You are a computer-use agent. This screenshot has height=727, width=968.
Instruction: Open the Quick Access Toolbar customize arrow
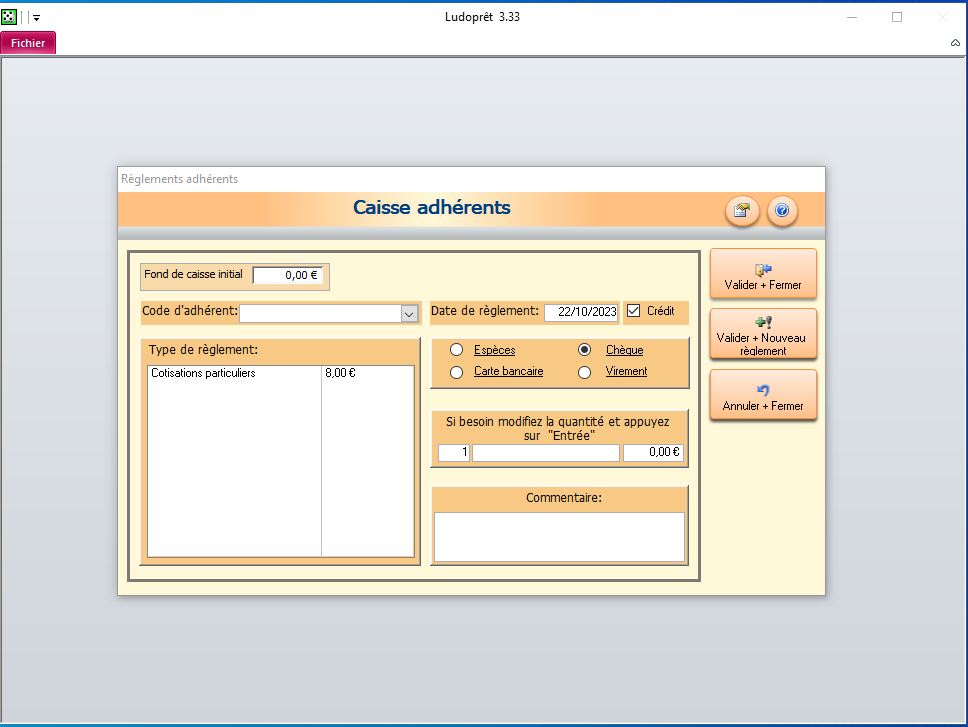tap(36, 17)
